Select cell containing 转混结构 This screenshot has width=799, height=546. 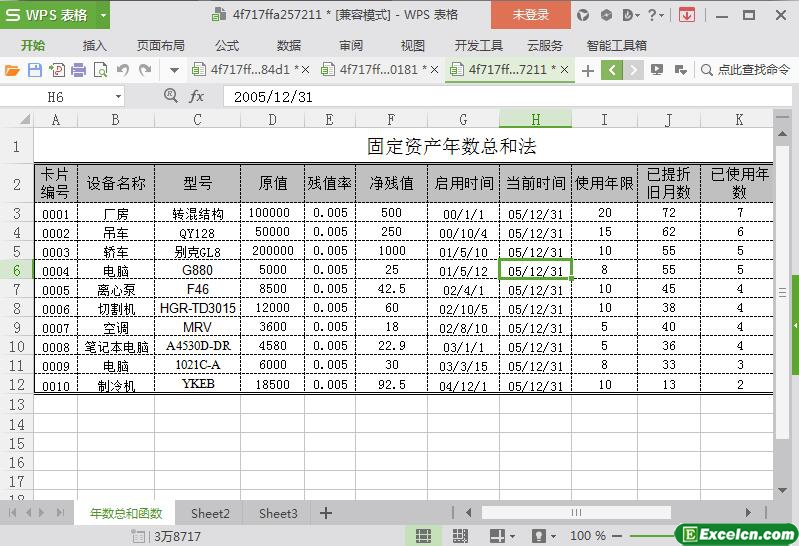pos(197,213)
